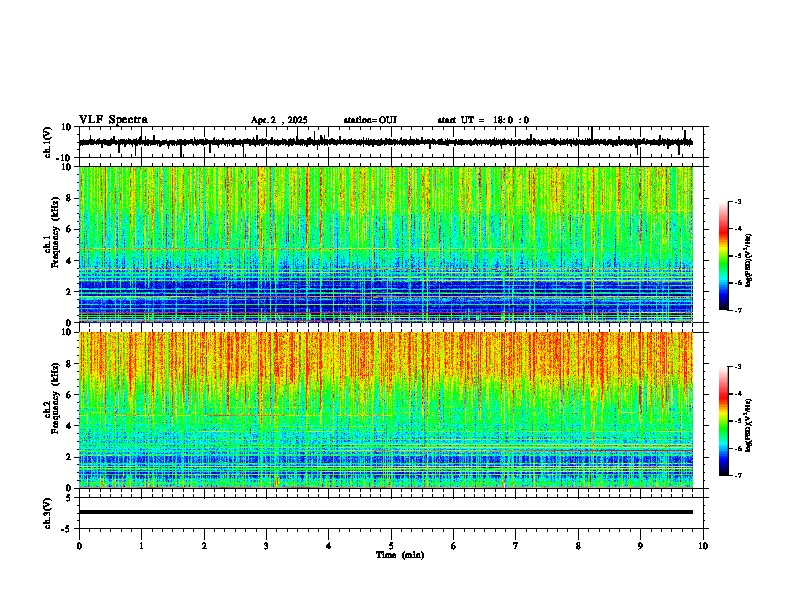Click the ch.3 flat voltage trace

(385, 512)
